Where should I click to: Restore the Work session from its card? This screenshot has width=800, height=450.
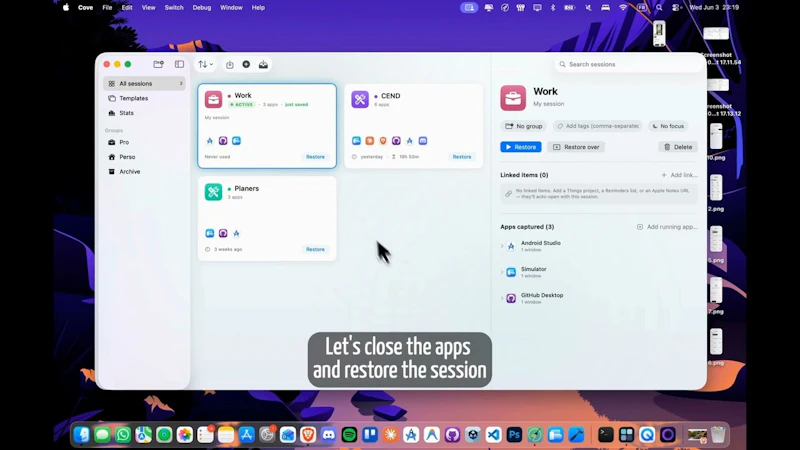[x=315, y=157]
